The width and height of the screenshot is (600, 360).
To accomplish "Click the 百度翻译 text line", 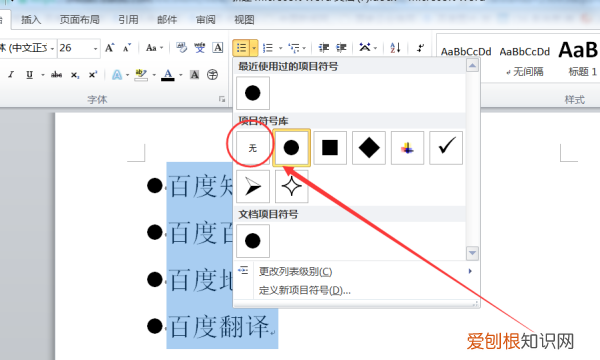I will 219,327.
